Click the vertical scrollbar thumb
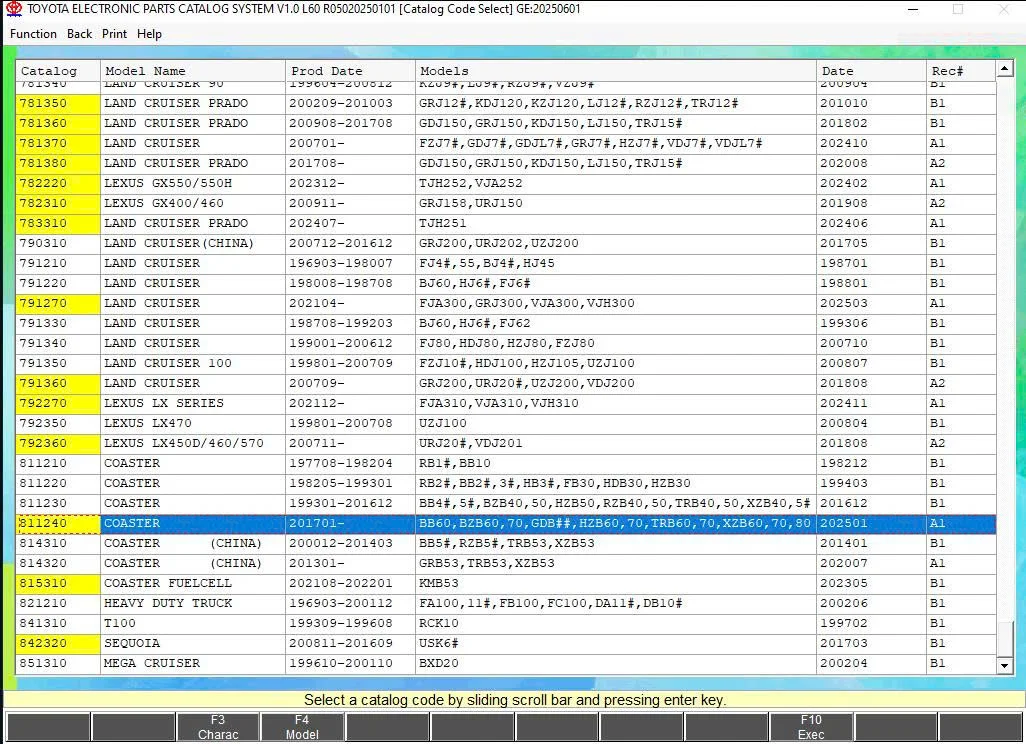This screenshot has height=744, width=1026. point(1004,637)
